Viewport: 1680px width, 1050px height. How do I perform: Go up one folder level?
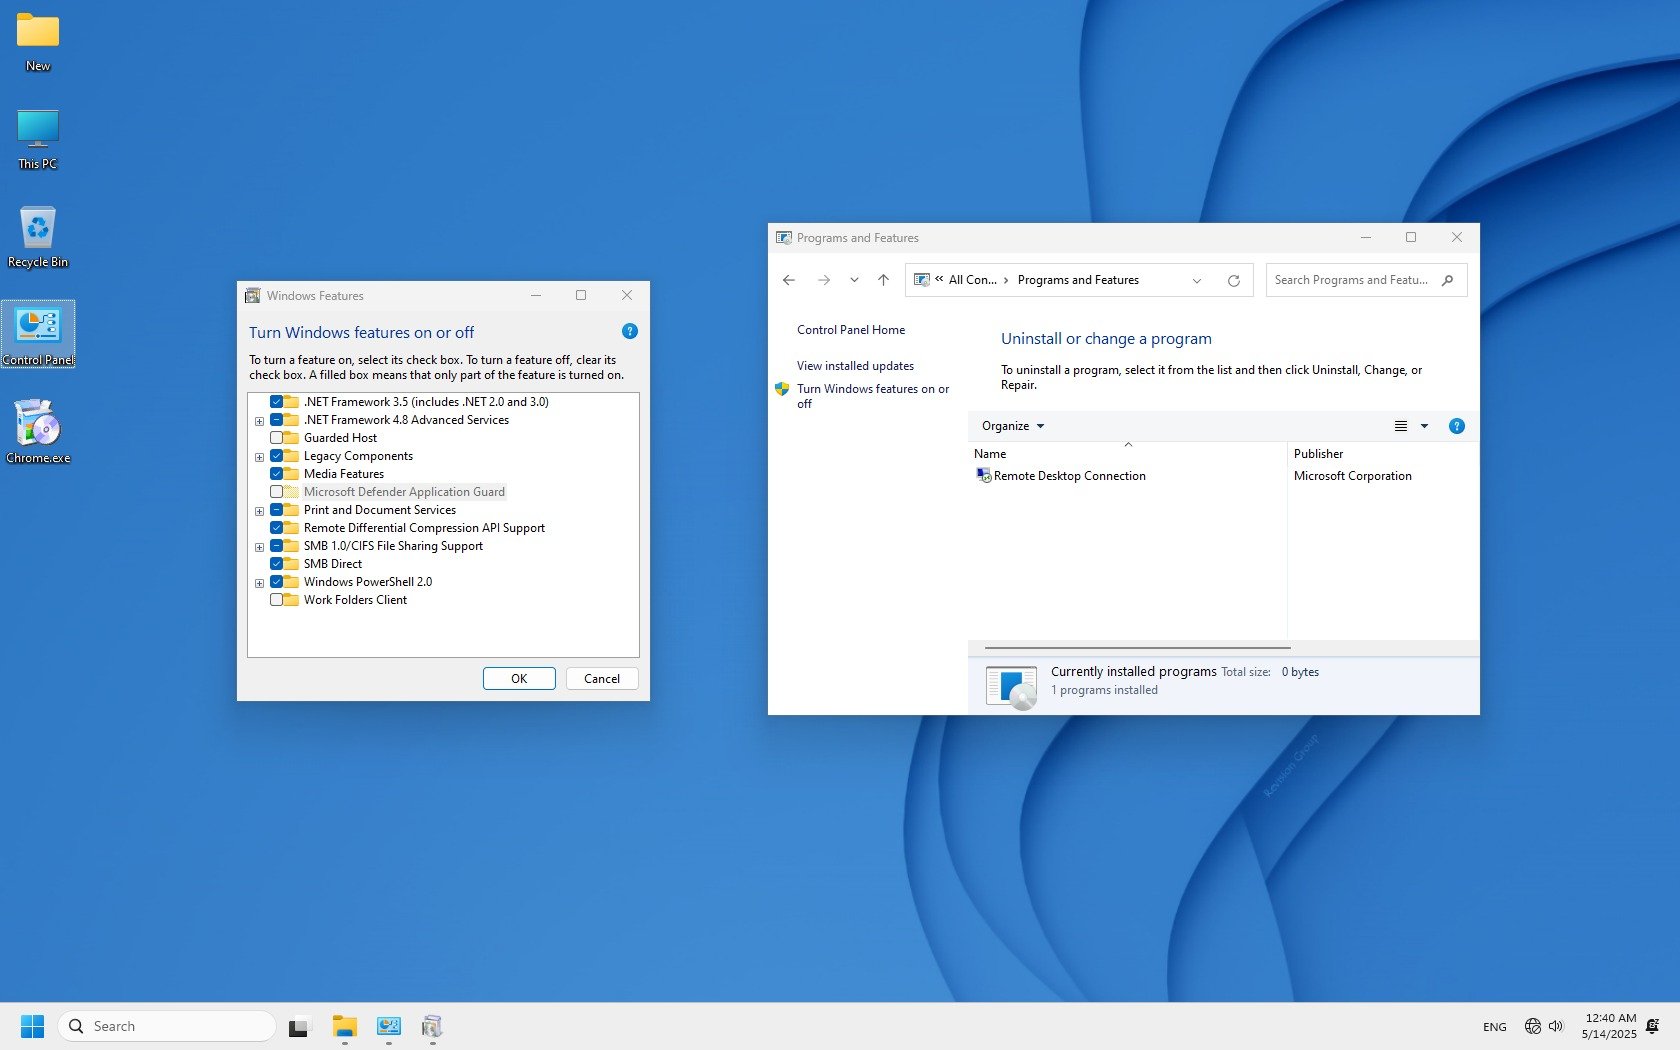(883, 281)
